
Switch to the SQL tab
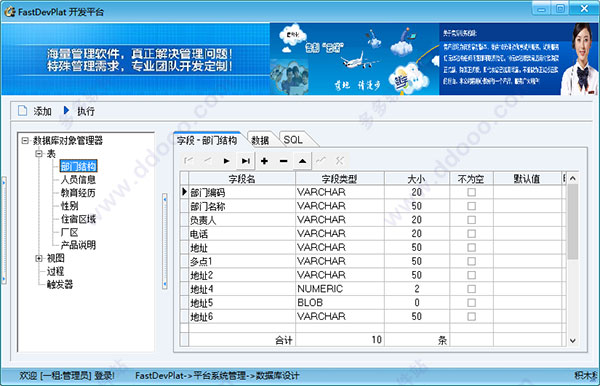(293, 140)
